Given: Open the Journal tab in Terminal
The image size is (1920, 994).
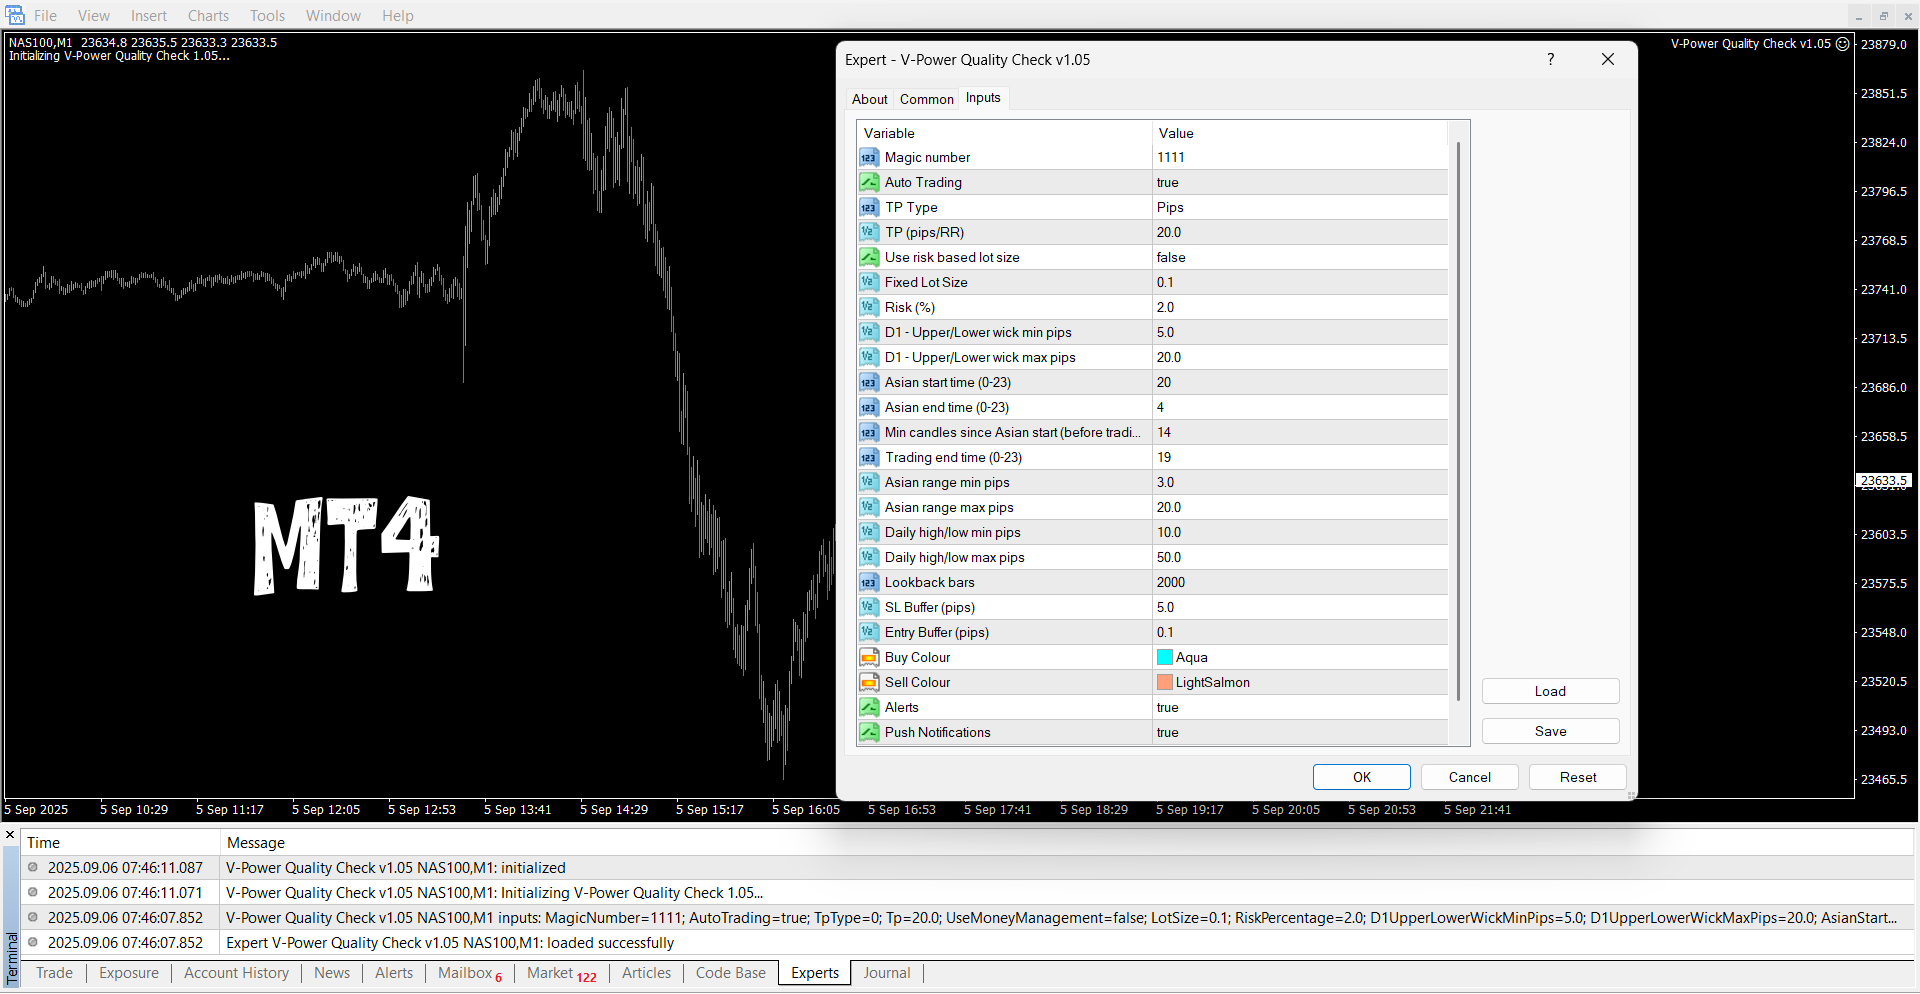Looking at the screenshot, I should pos(887,973).
